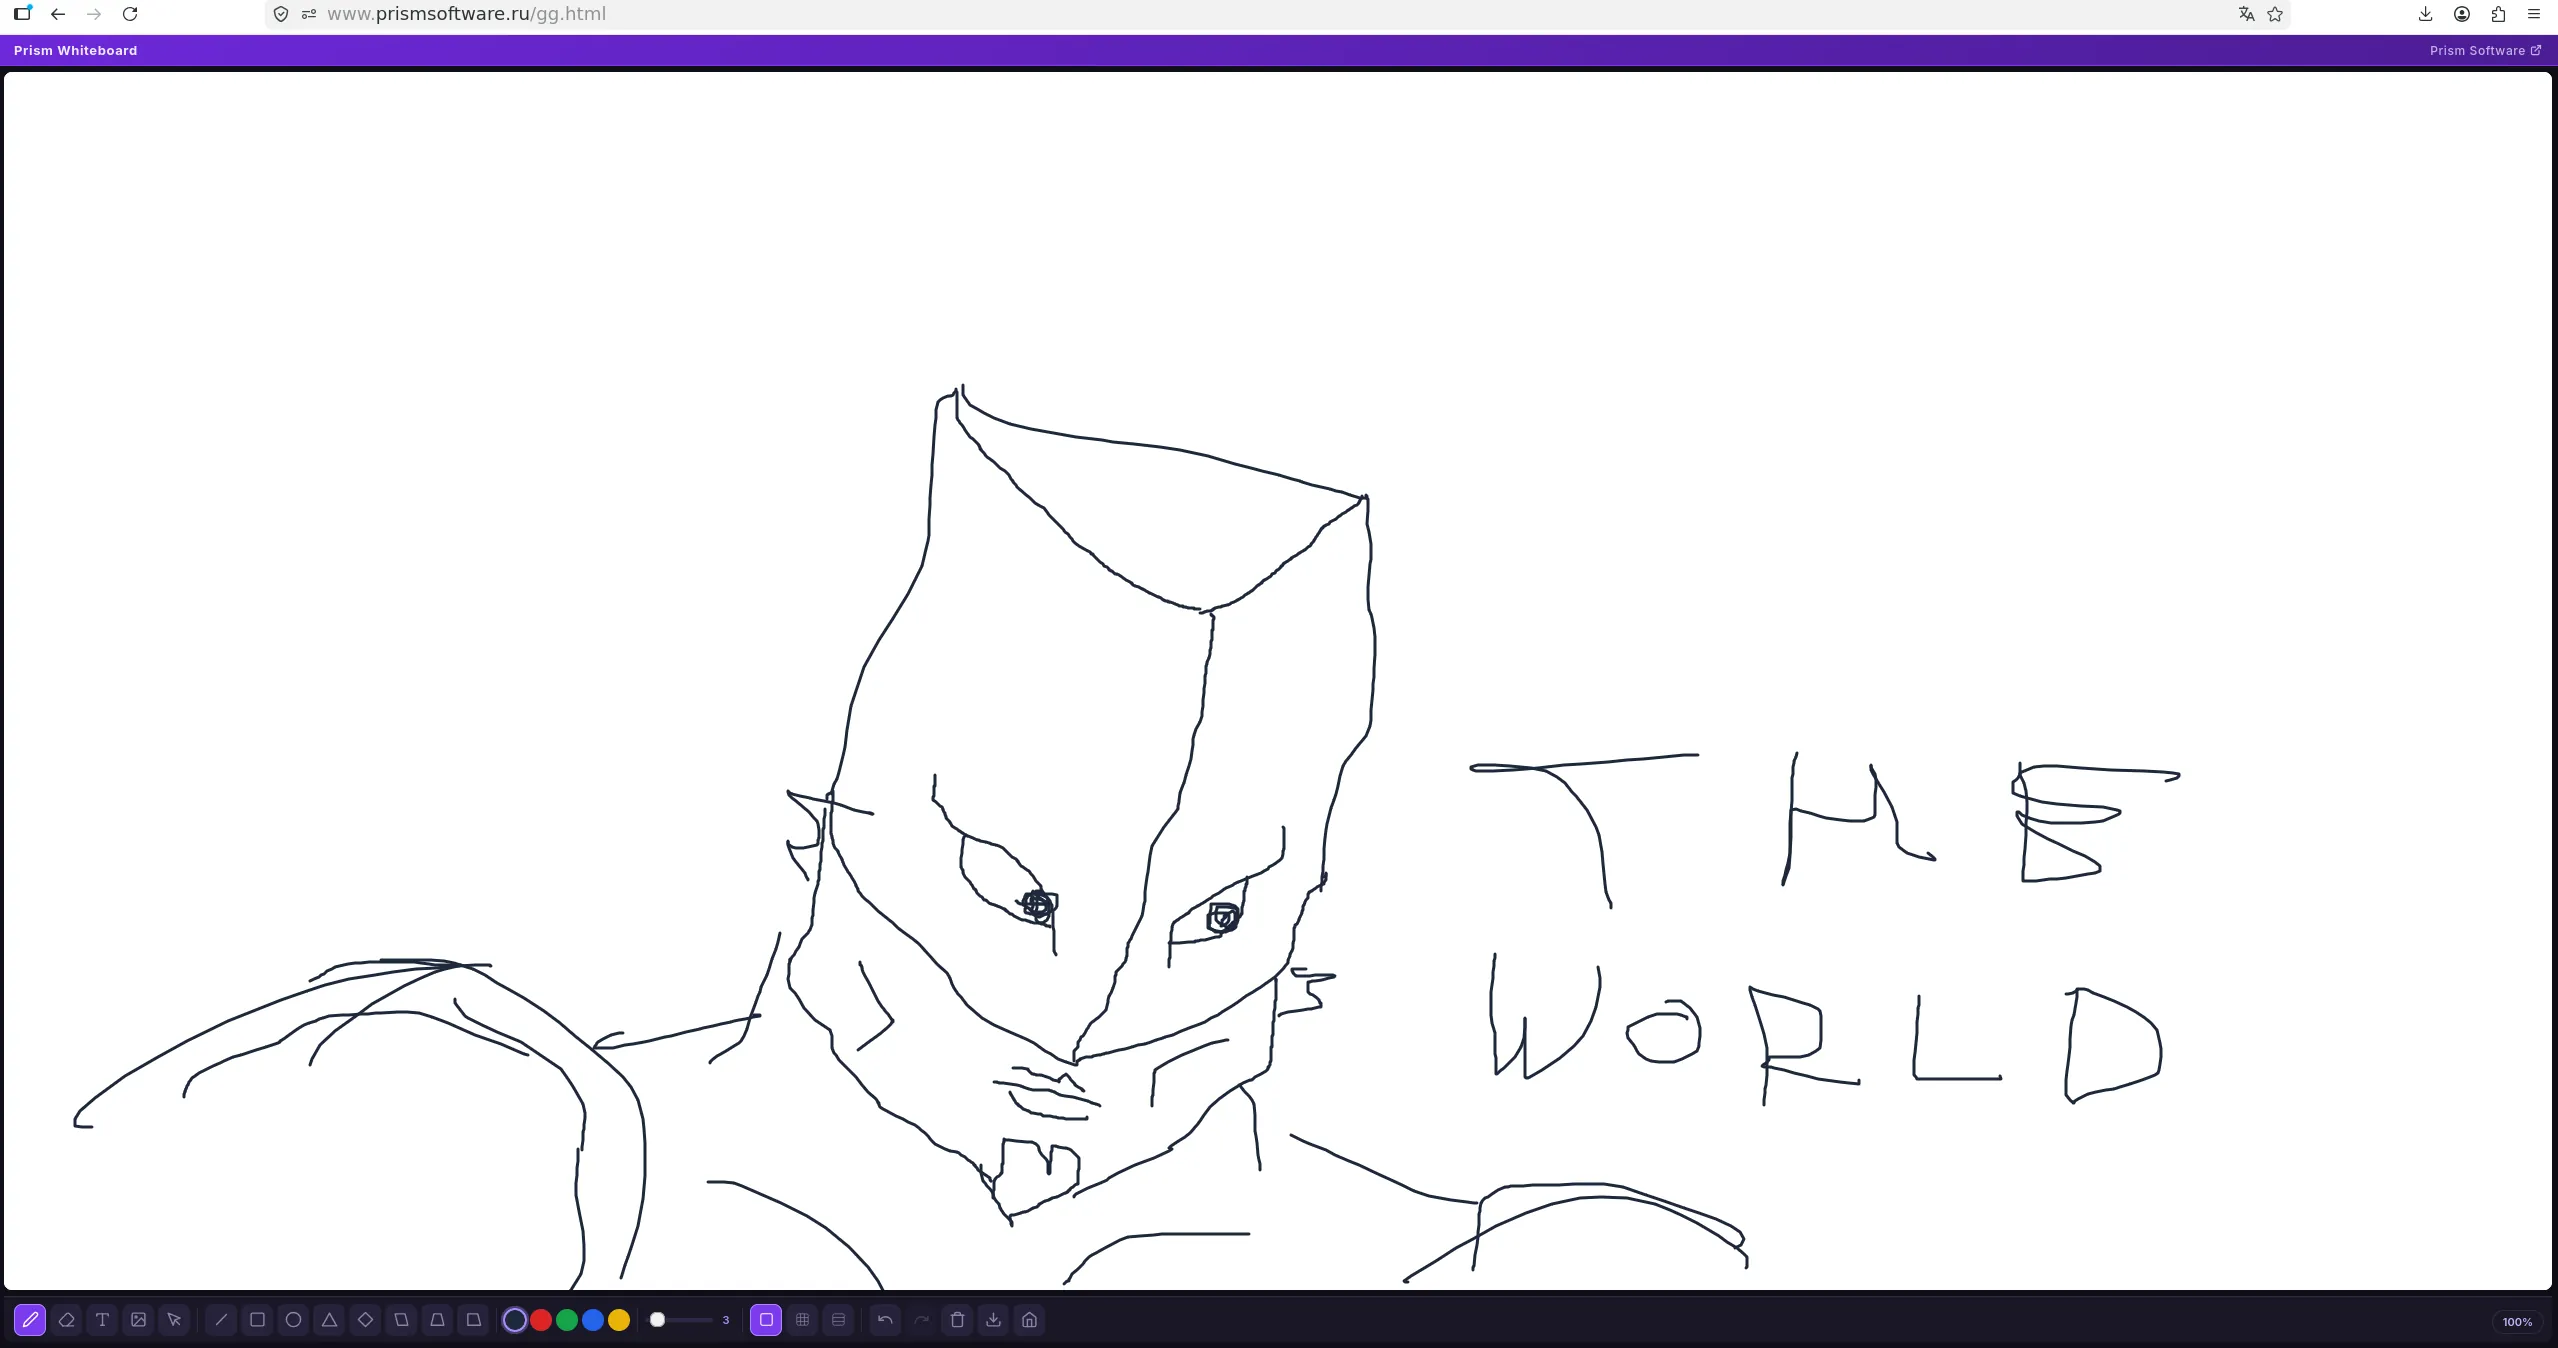
Task: Go back in browser history
Action: click(58, 14)
